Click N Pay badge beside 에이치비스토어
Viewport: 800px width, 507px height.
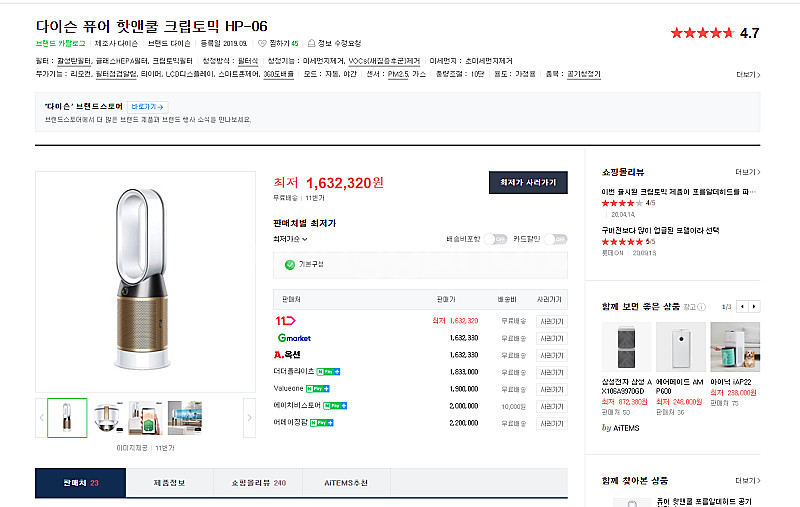point(335,406)
